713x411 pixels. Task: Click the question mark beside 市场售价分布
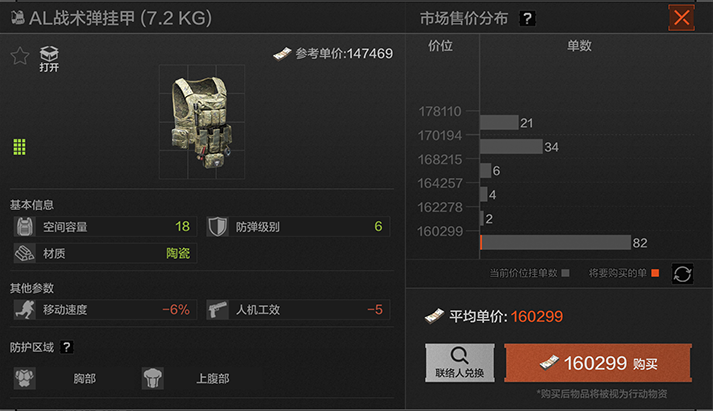pyautogui.click(x=527, y=19)
